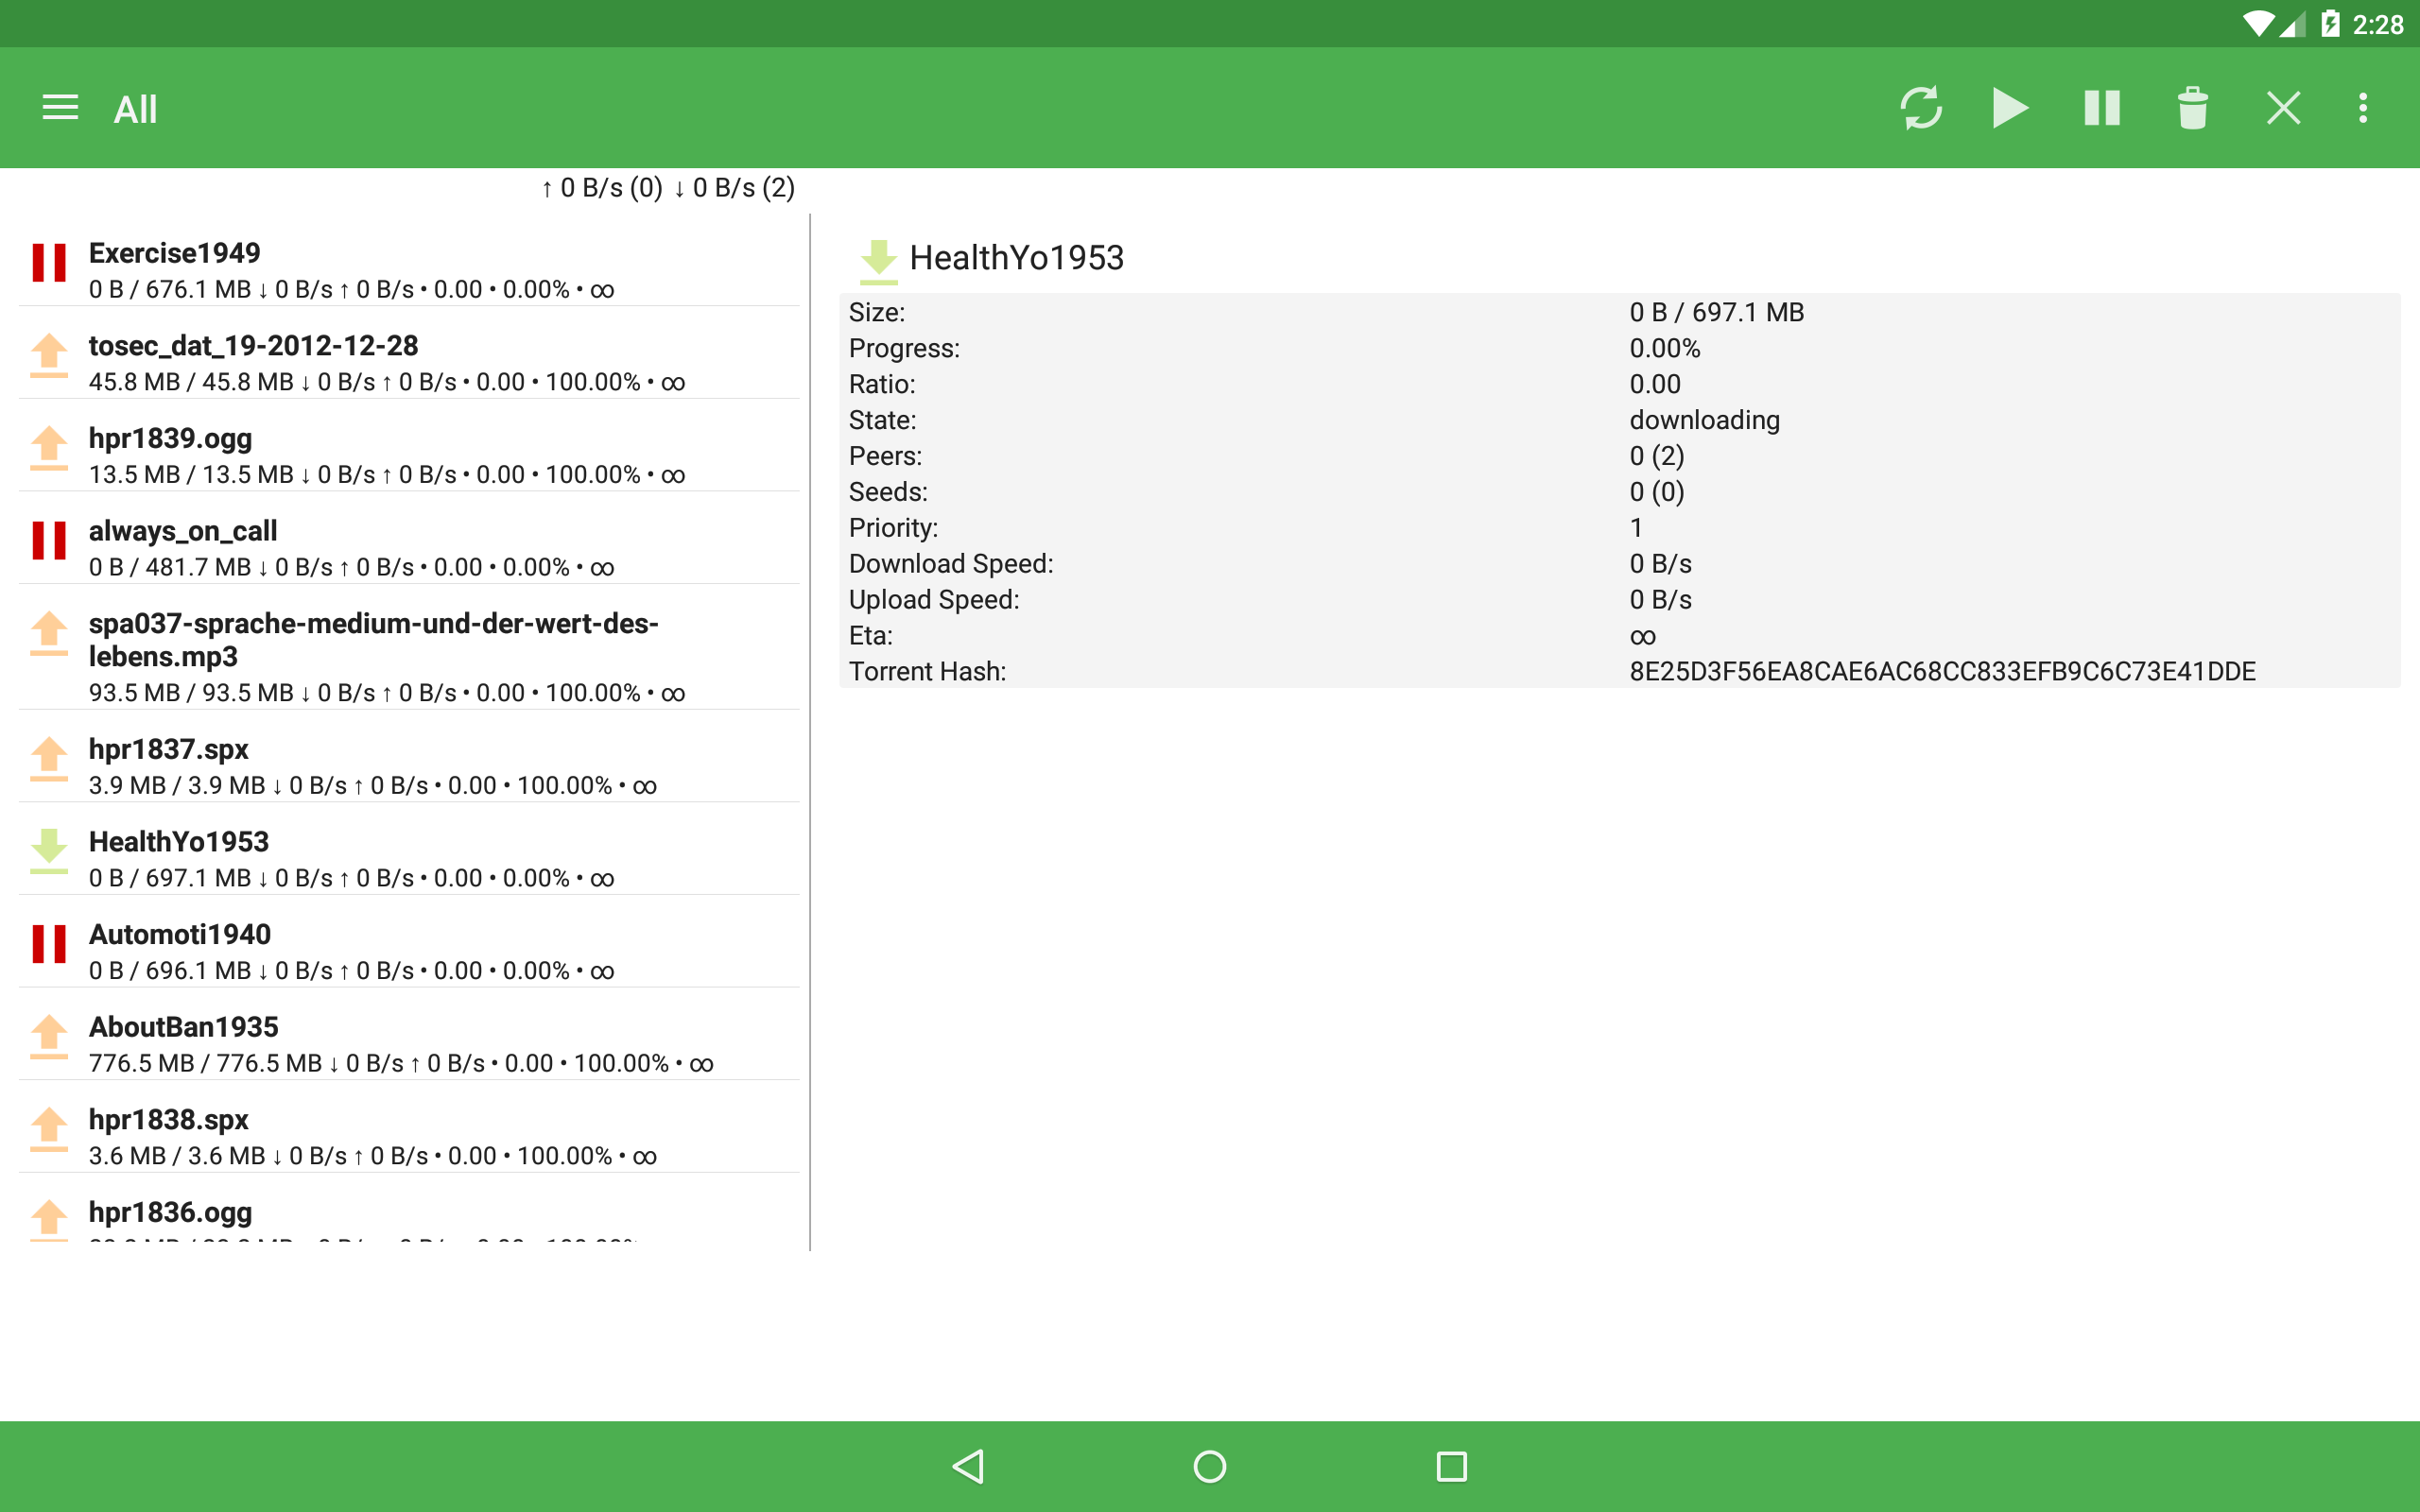Tap the 0 B / 676.1 MB stats line

[x=351, y=290]
